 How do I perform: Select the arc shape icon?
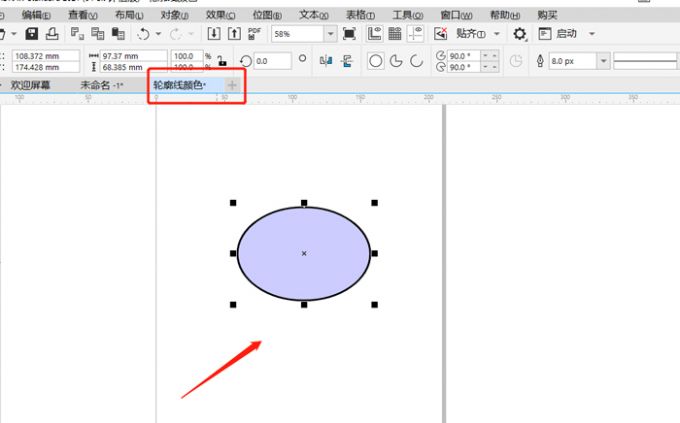coord(416,61)
